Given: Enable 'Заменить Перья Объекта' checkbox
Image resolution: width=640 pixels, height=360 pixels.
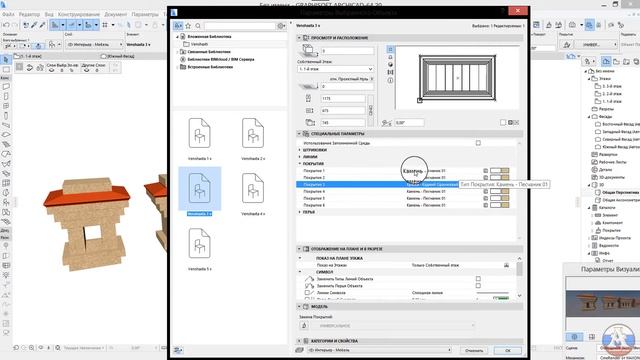Looking at the screenshot, I should 478,286.
